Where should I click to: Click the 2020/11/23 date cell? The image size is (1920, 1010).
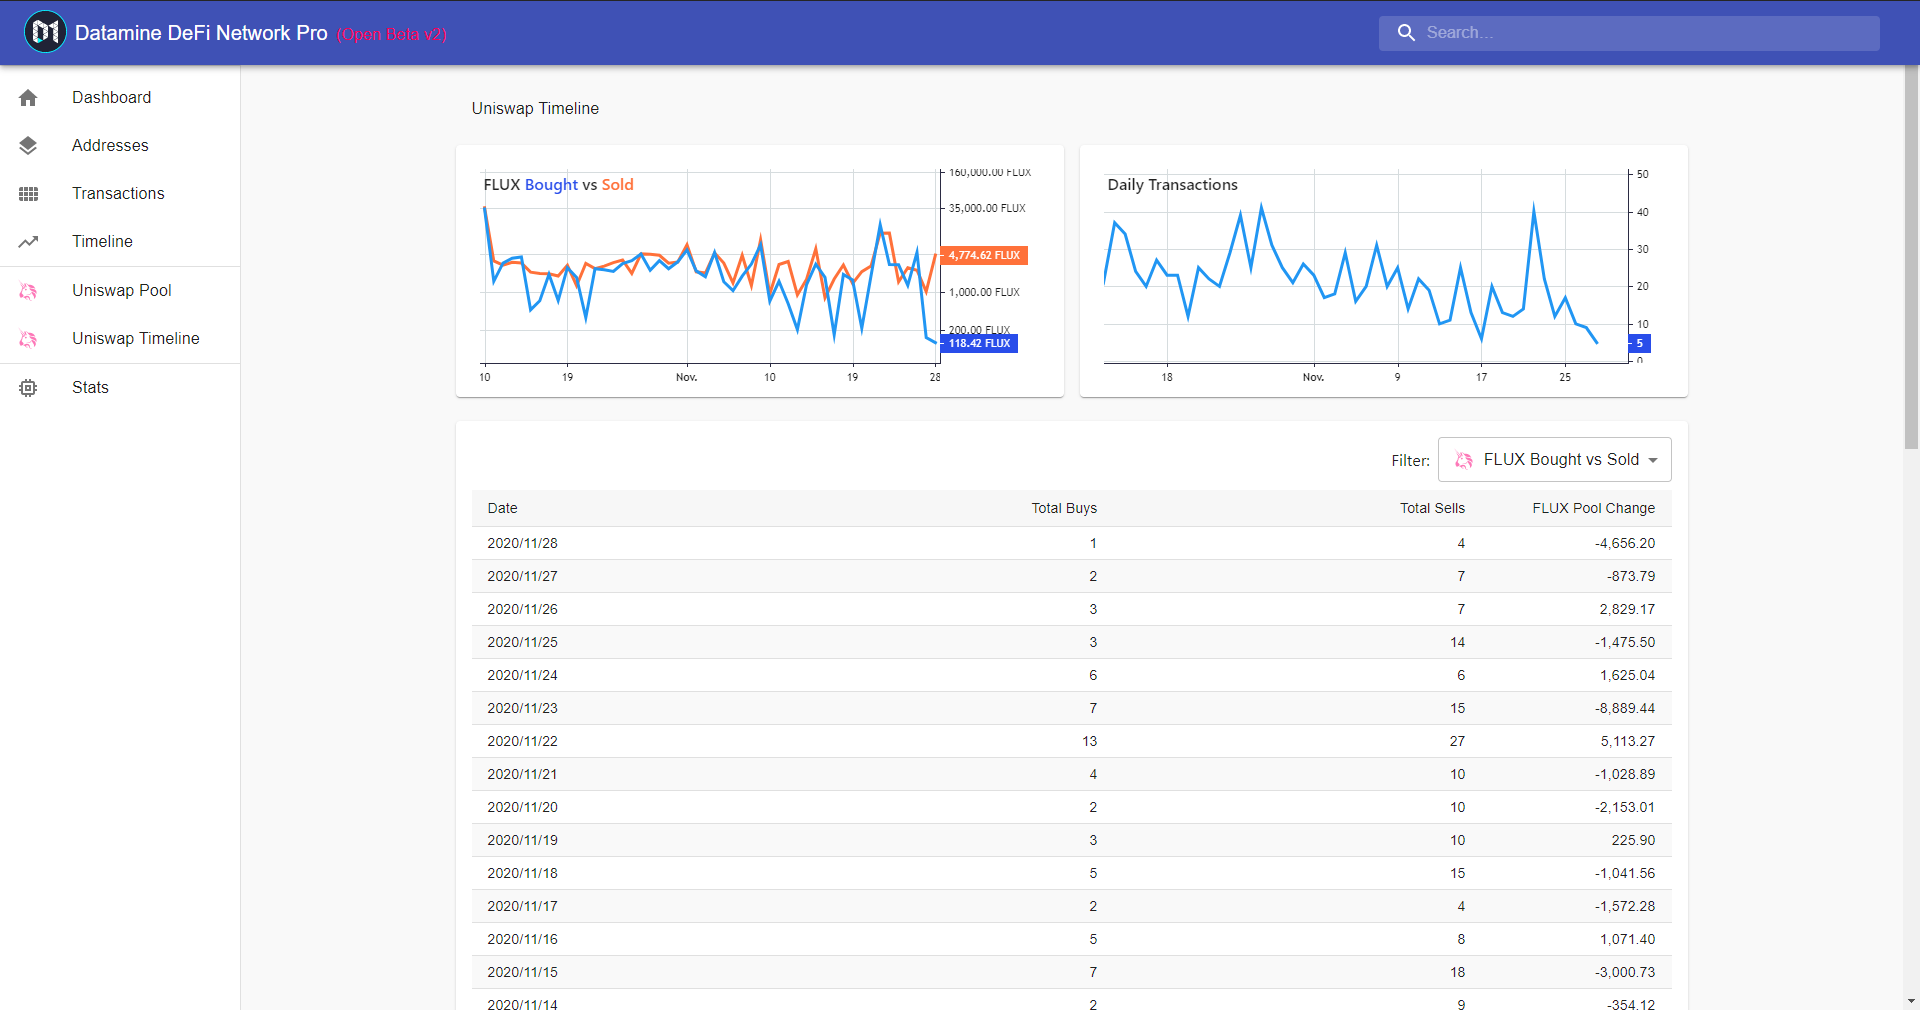pyautogui.click(x=522, y=708)
